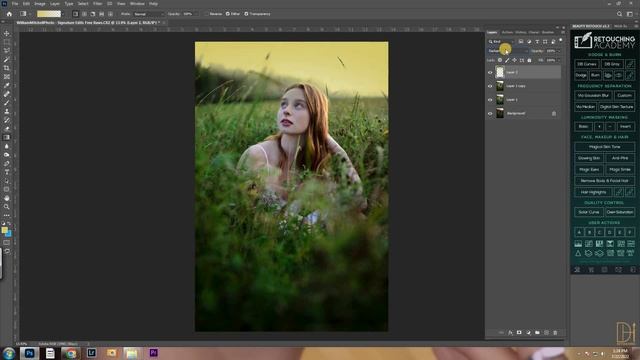Open the layer style fx icon
640x360 pixels.
pyautogui.click(x=510, y=333)
